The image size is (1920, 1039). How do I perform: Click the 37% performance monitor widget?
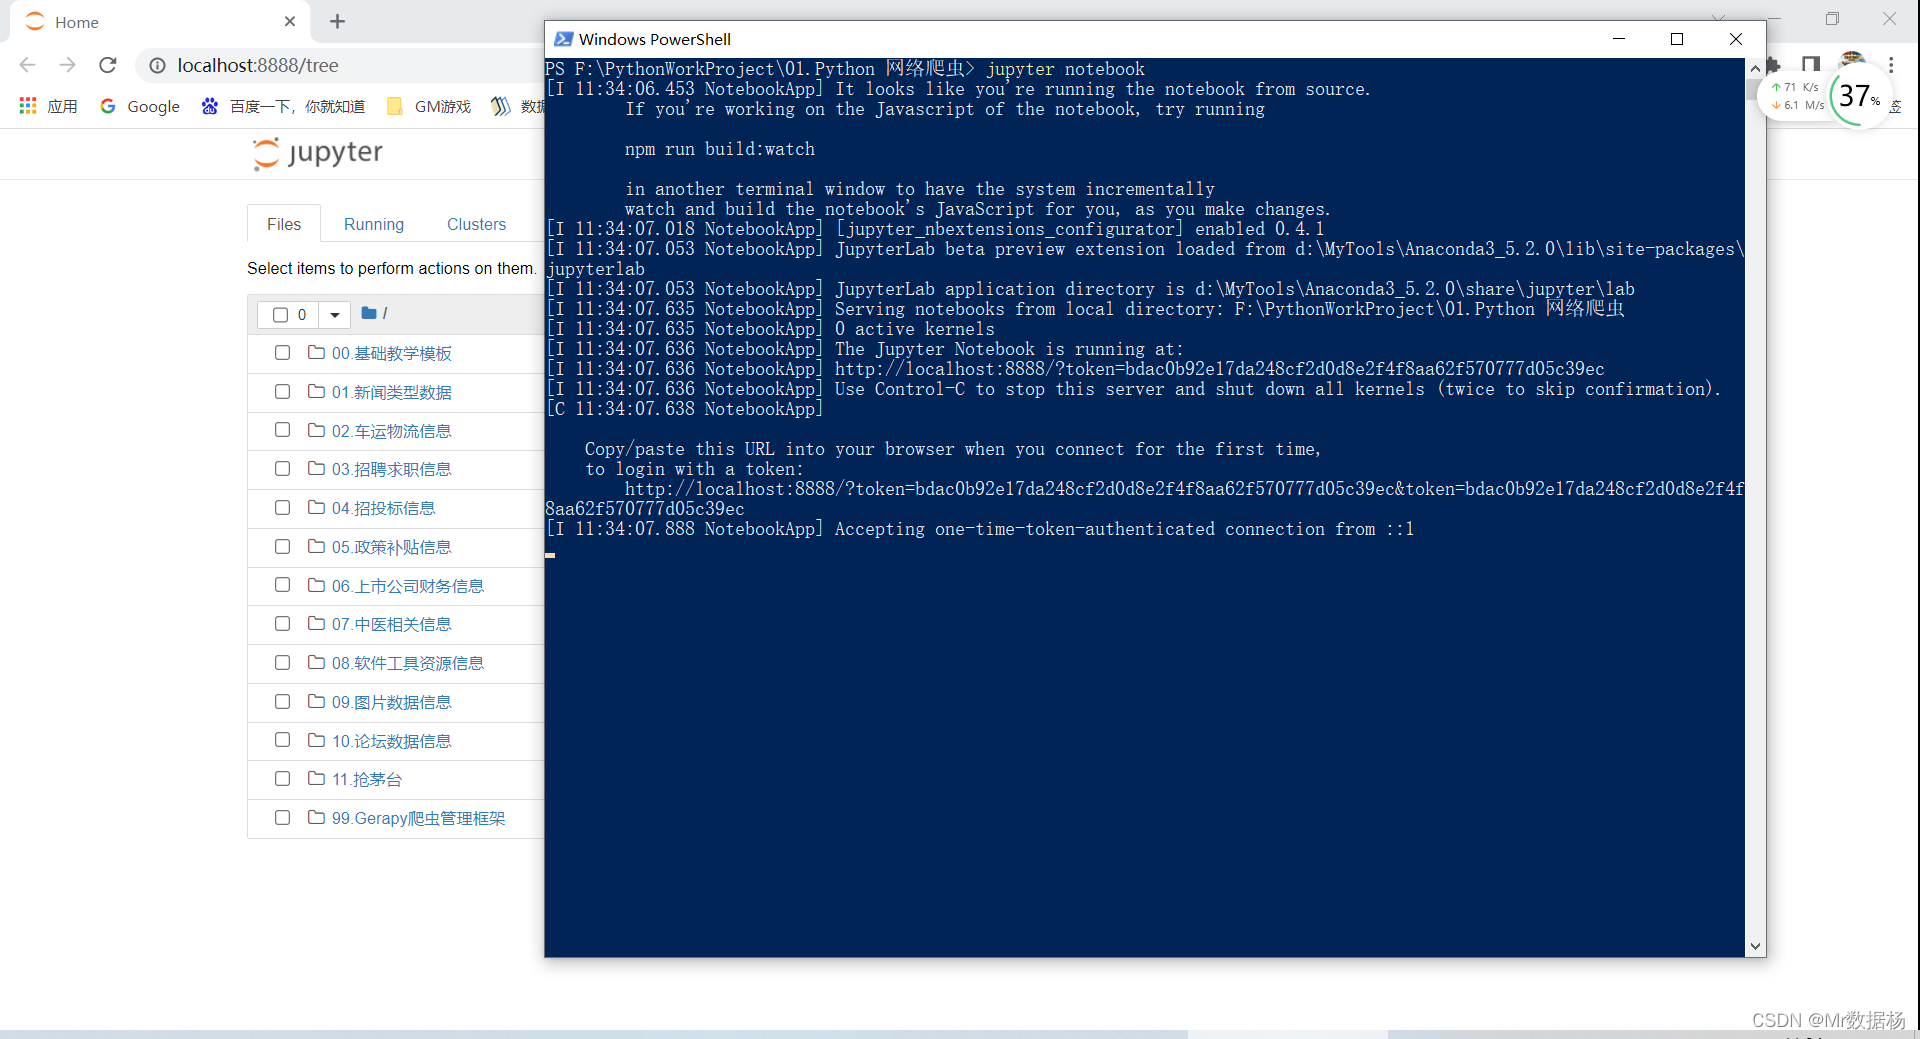click(1860, 96)
